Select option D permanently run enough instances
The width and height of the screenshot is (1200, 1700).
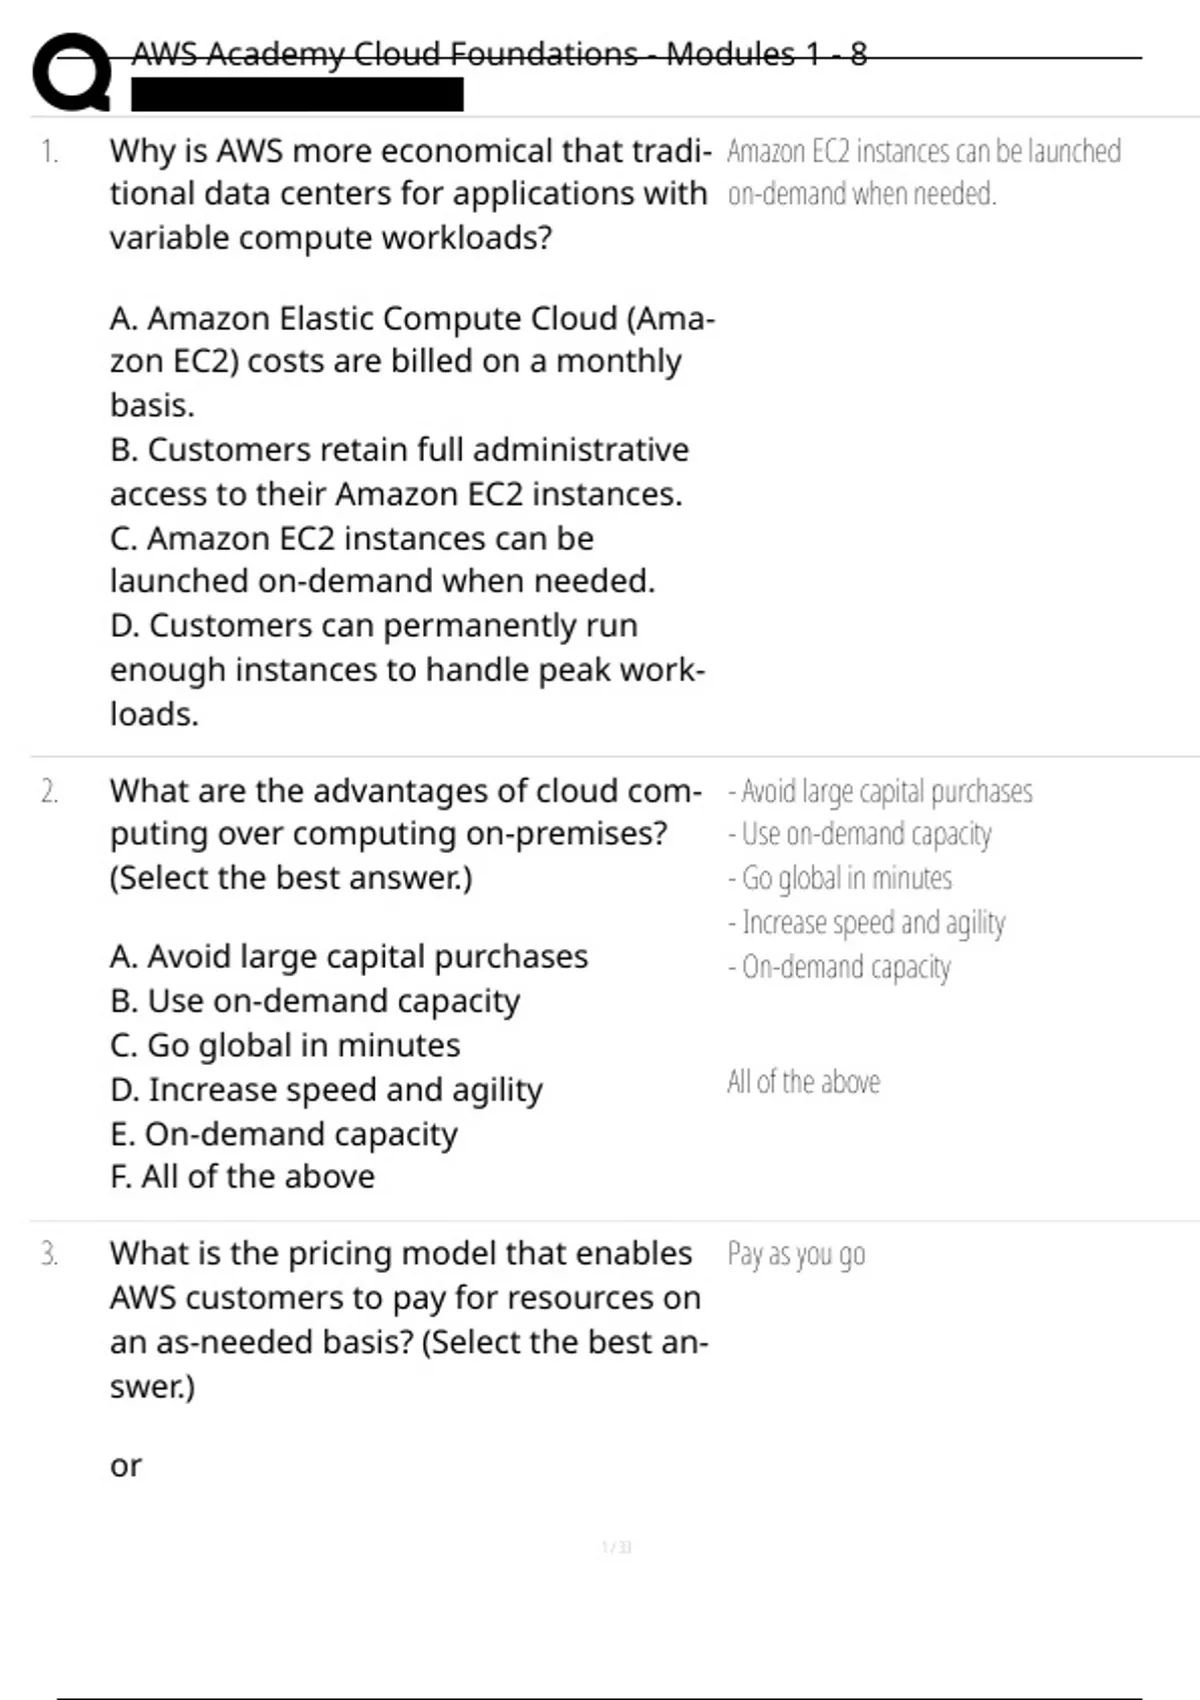(x=407, y=669)
